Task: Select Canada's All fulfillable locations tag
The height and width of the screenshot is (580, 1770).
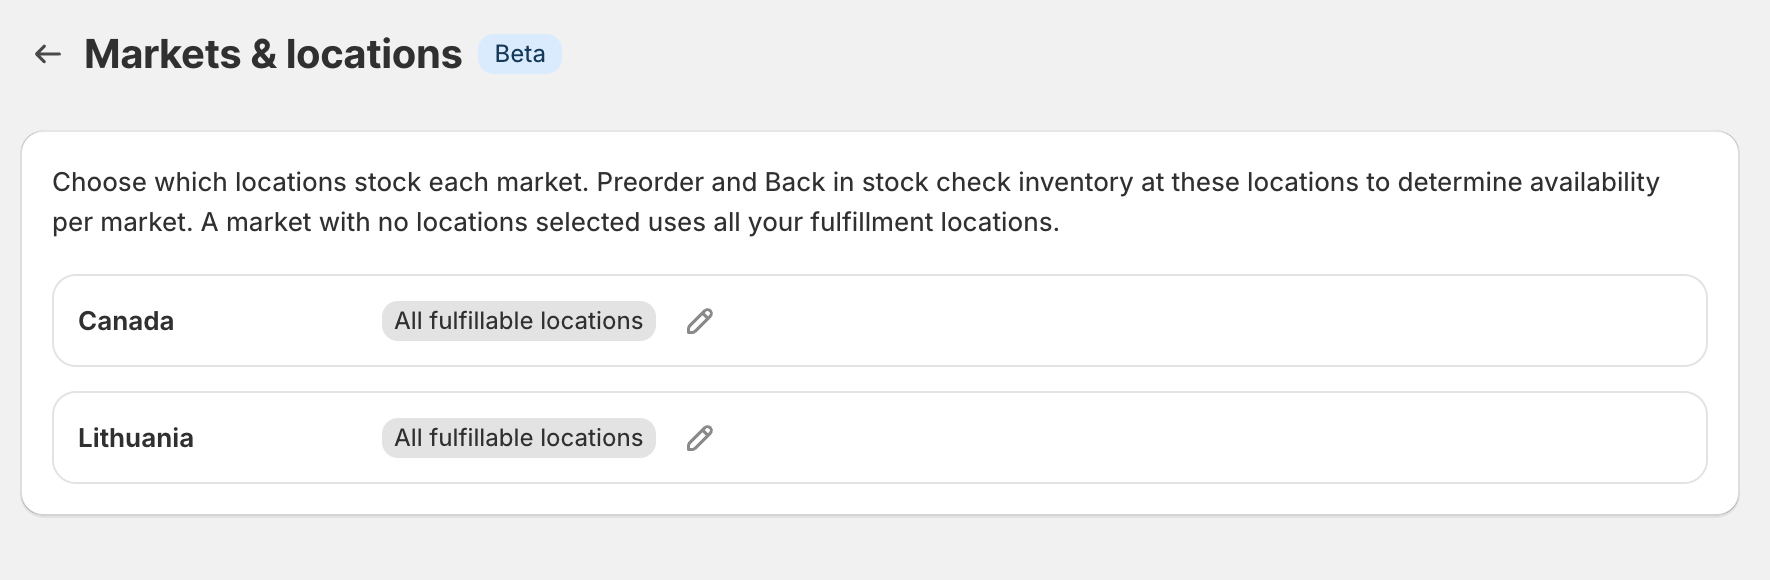Action: 518,321
